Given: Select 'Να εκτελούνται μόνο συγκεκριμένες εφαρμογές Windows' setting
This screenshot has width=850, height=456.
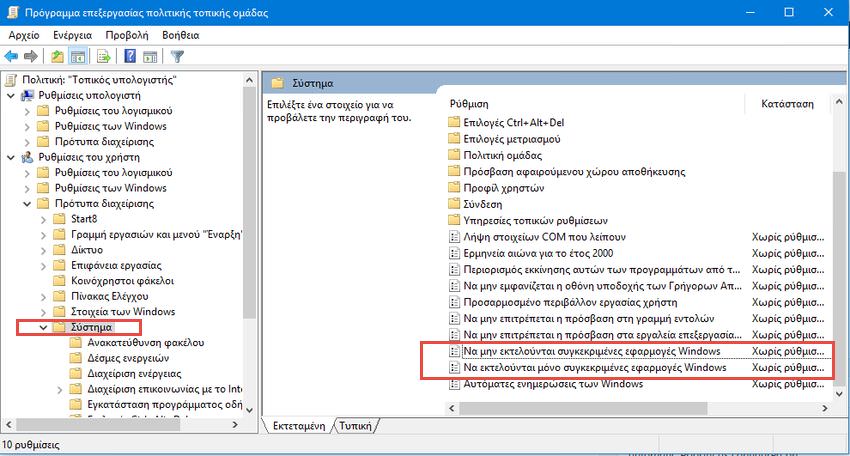Looking at the screenshot, I should [595, 368].
